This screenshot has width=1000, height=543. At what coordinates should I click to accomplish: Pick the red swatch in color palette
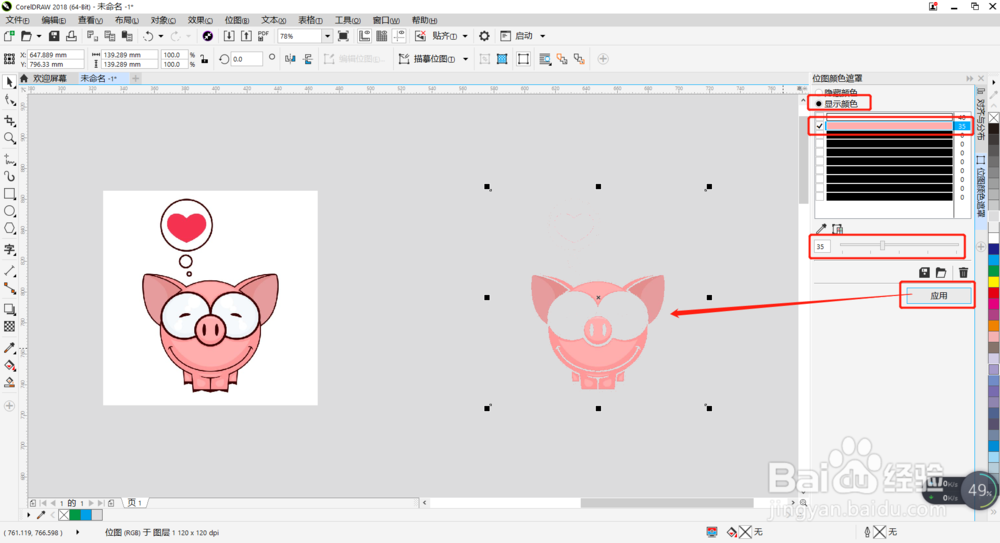(x=994, y=292)
